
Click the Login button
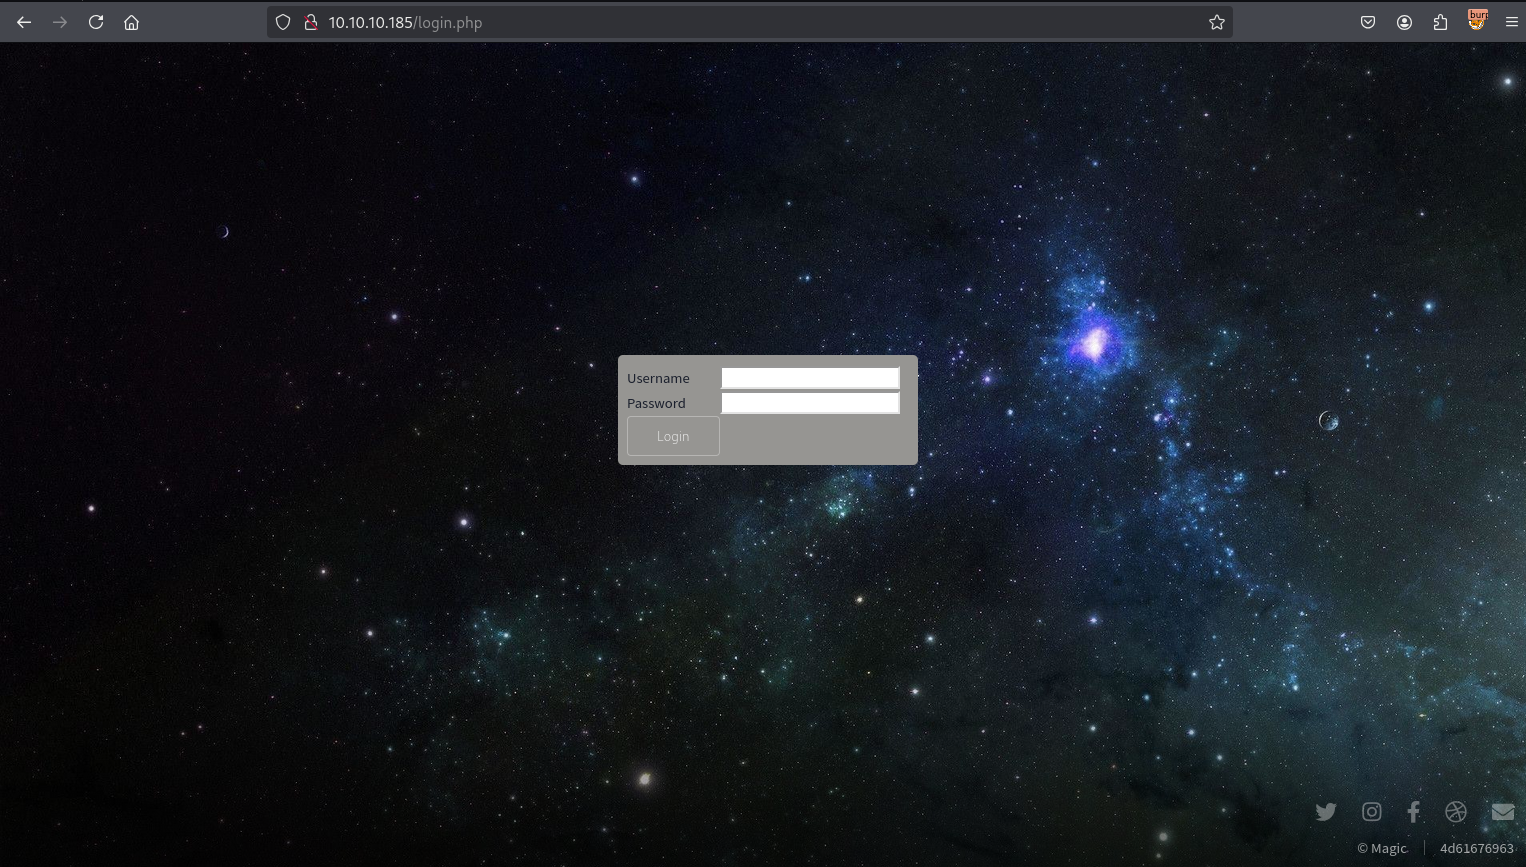[673, 436]
